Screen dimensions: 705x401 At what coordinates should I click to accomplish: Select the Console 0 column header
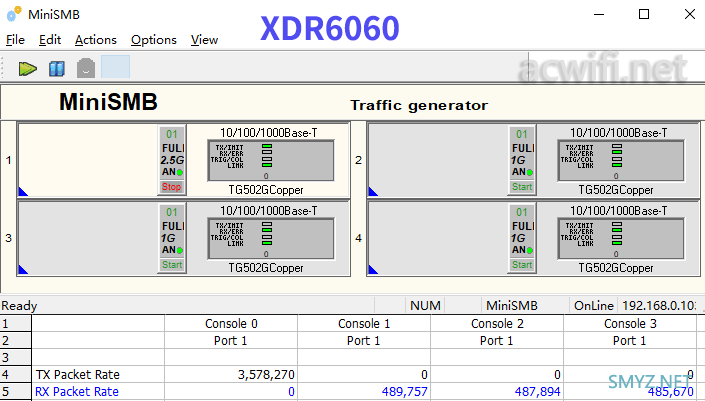click(231, 324)
